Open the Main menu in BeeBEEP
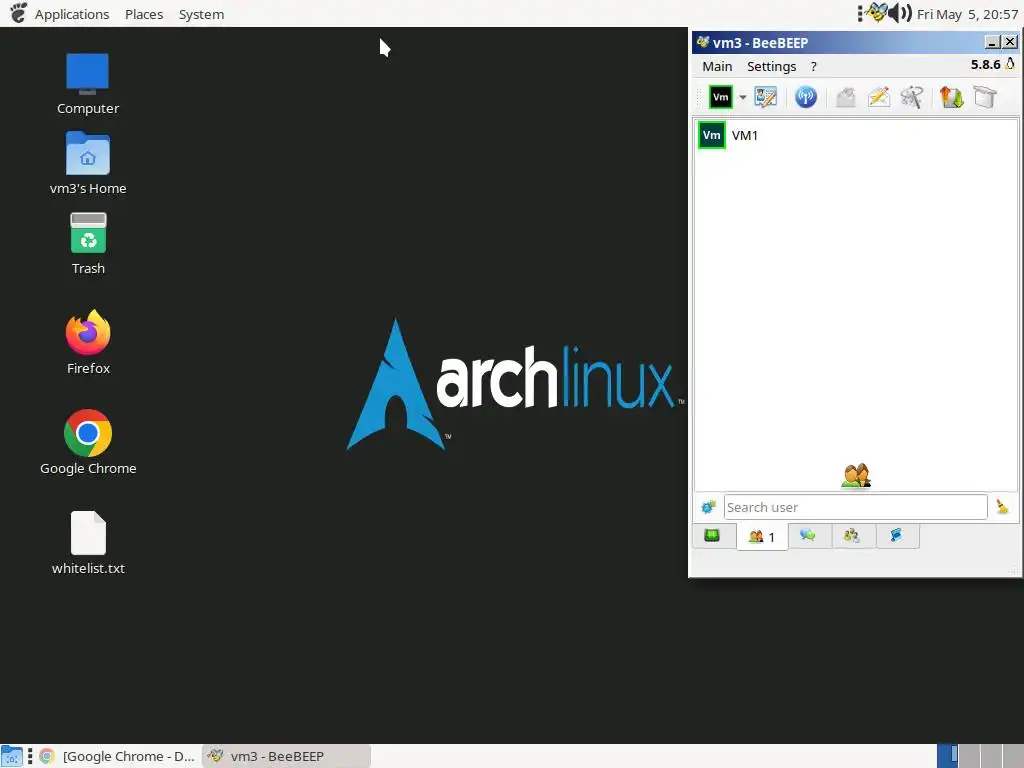 (717, 67)
